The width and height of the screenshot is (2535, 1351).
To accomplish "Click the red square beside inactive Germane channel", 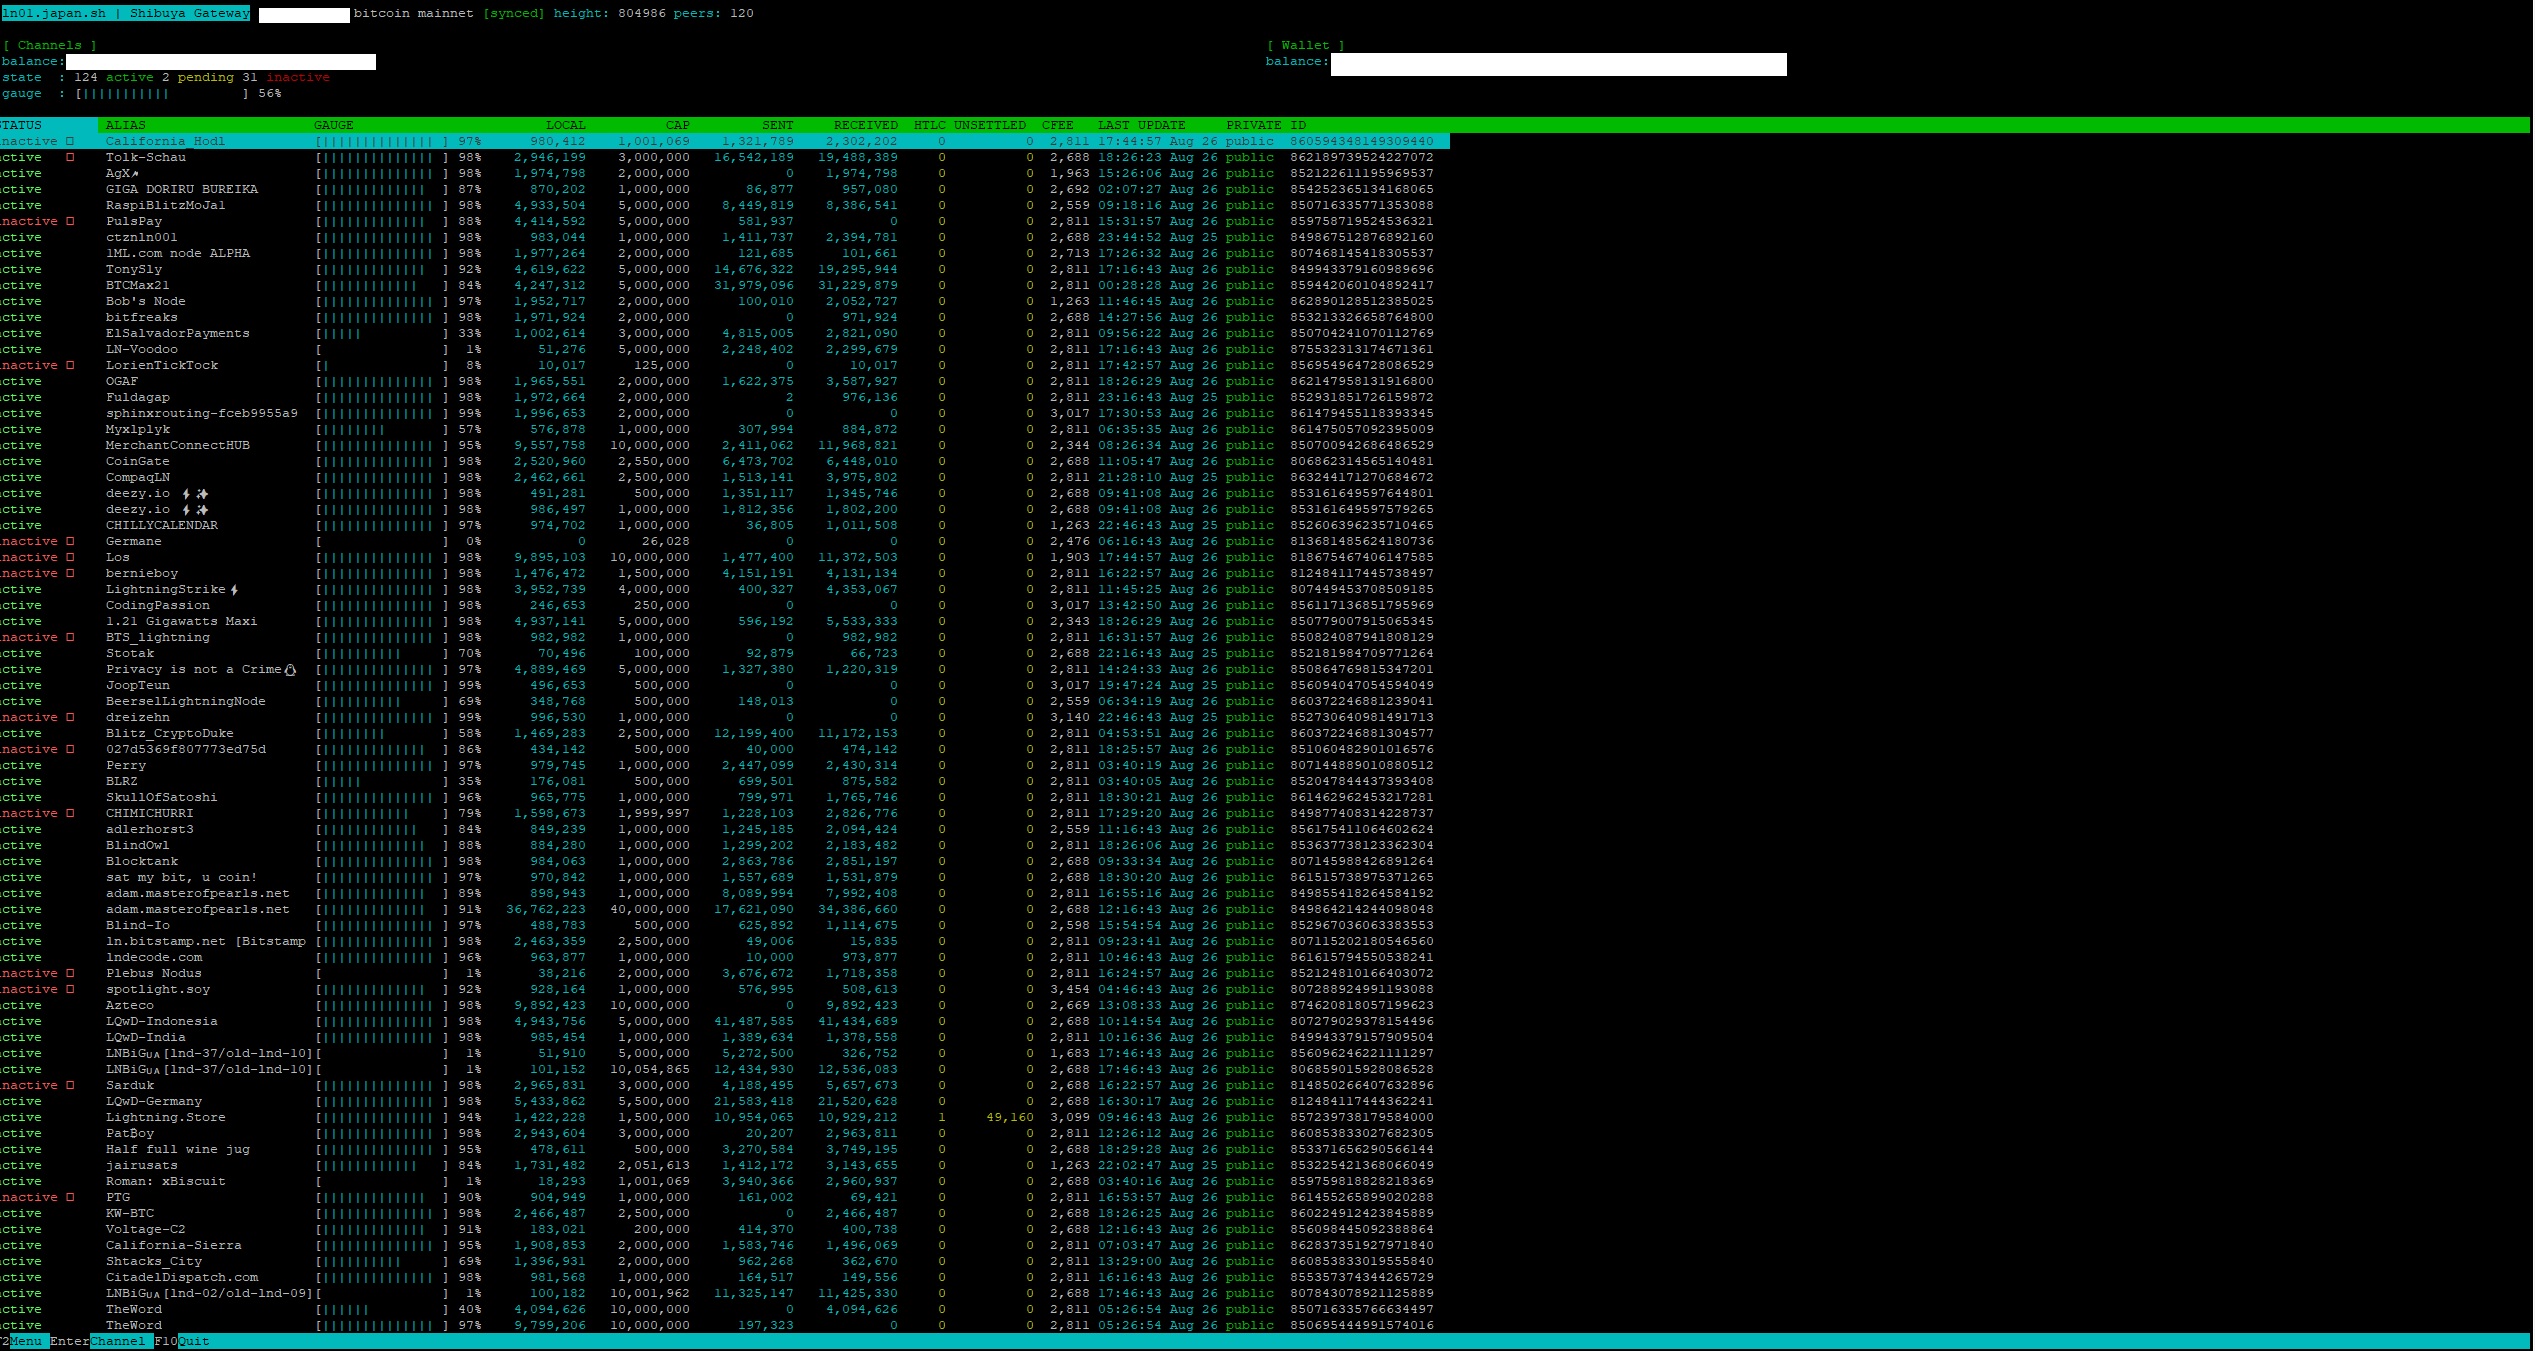I will click(70, 541).
